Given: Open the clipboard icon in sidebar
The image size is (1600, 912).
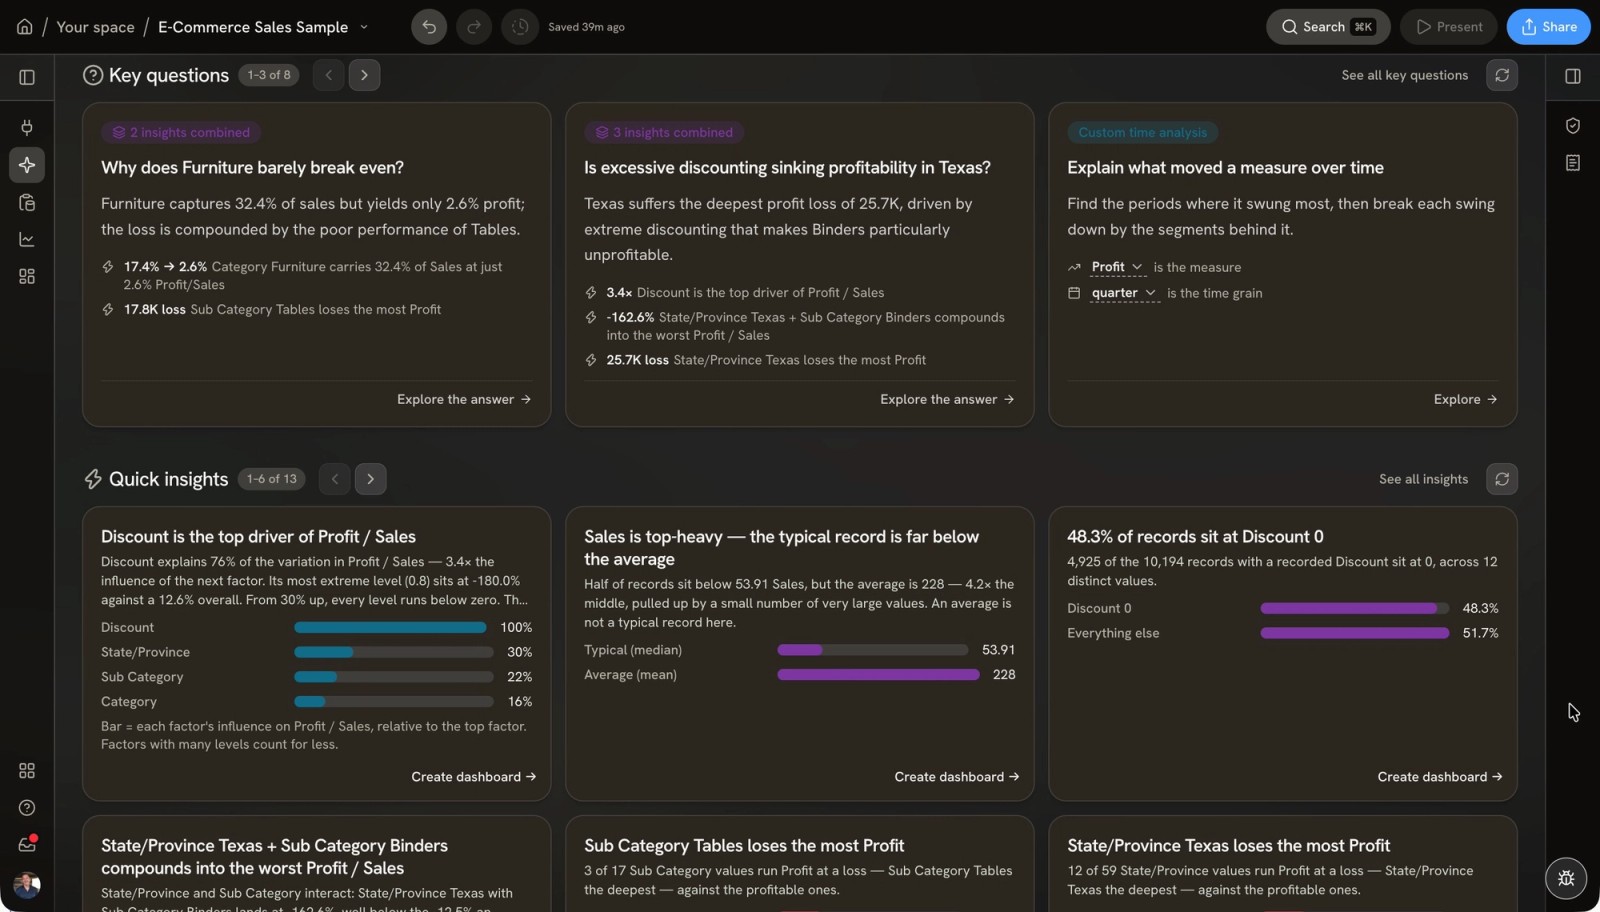Looking at the screenshot, I should tap(27, 202).
